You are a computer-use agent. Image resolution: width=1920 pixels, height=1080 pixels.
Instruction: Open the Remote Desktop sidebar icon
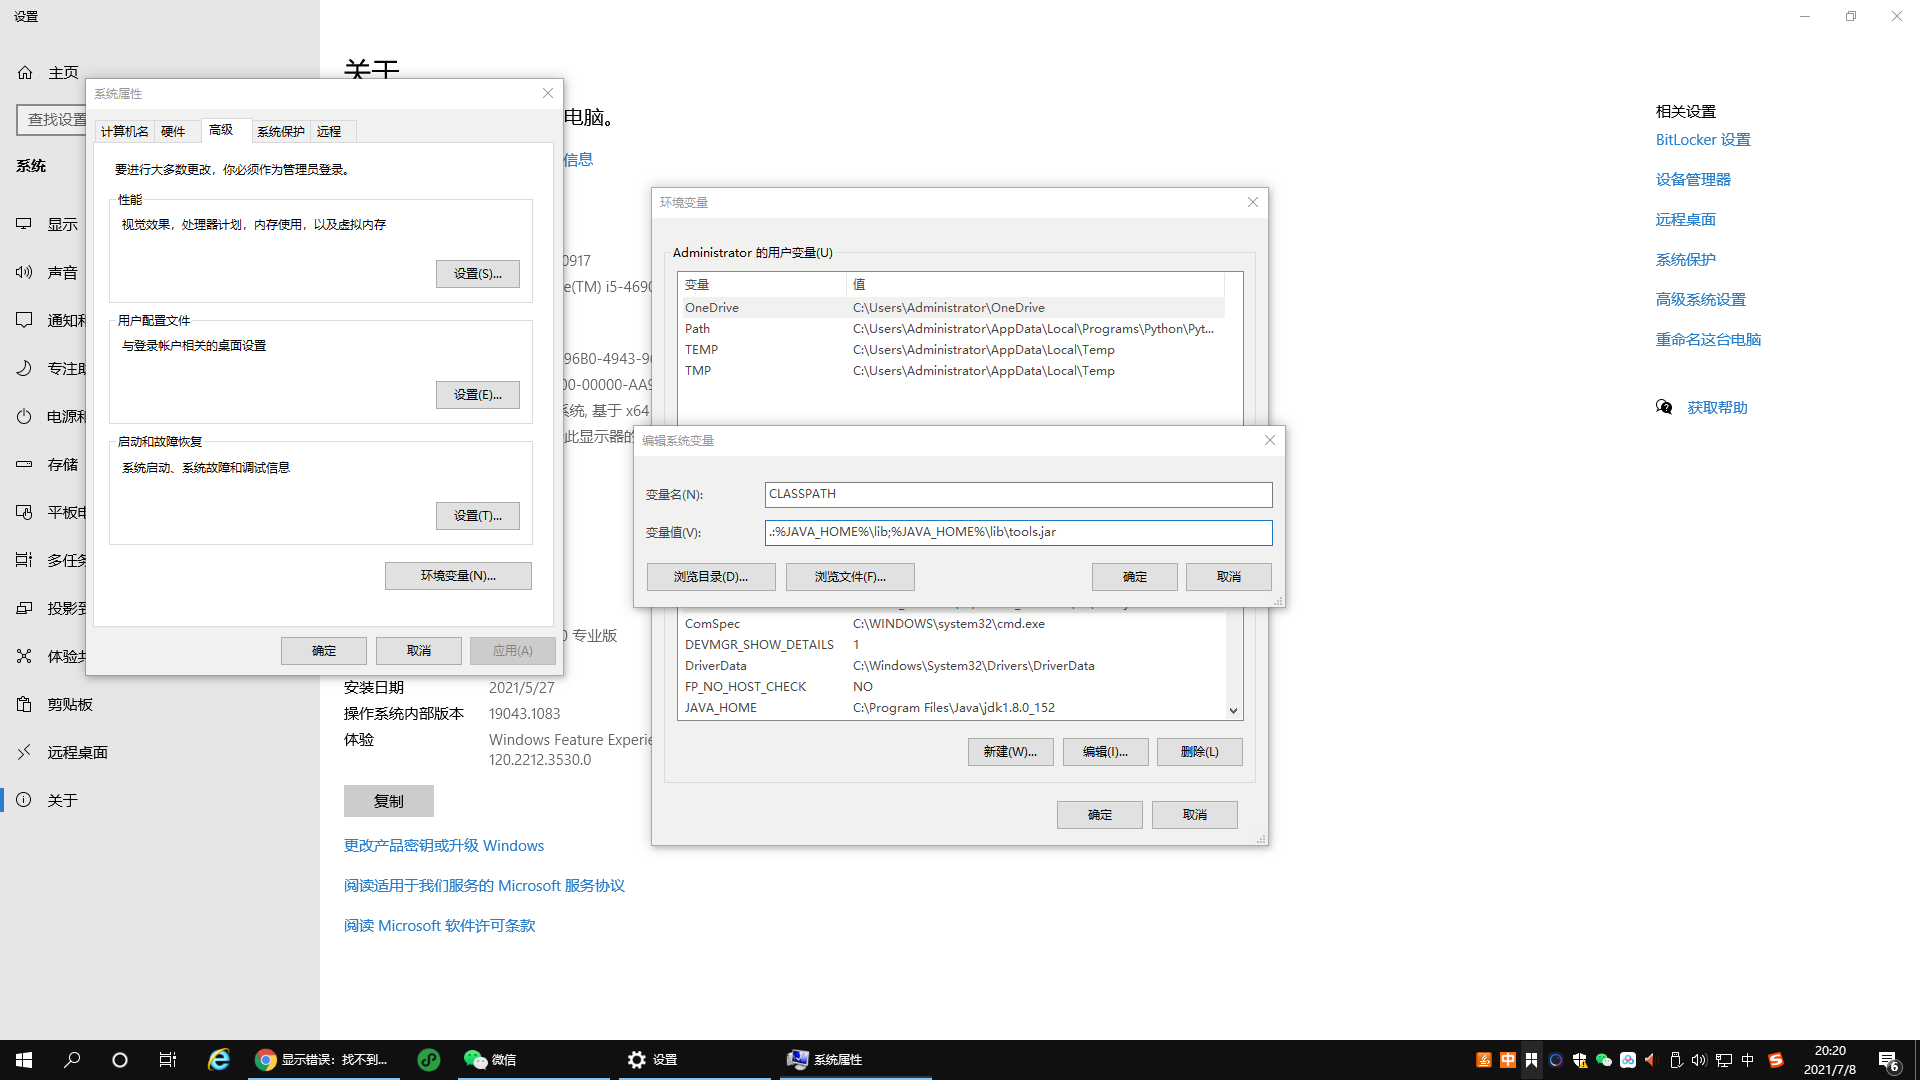pos(24,752)
